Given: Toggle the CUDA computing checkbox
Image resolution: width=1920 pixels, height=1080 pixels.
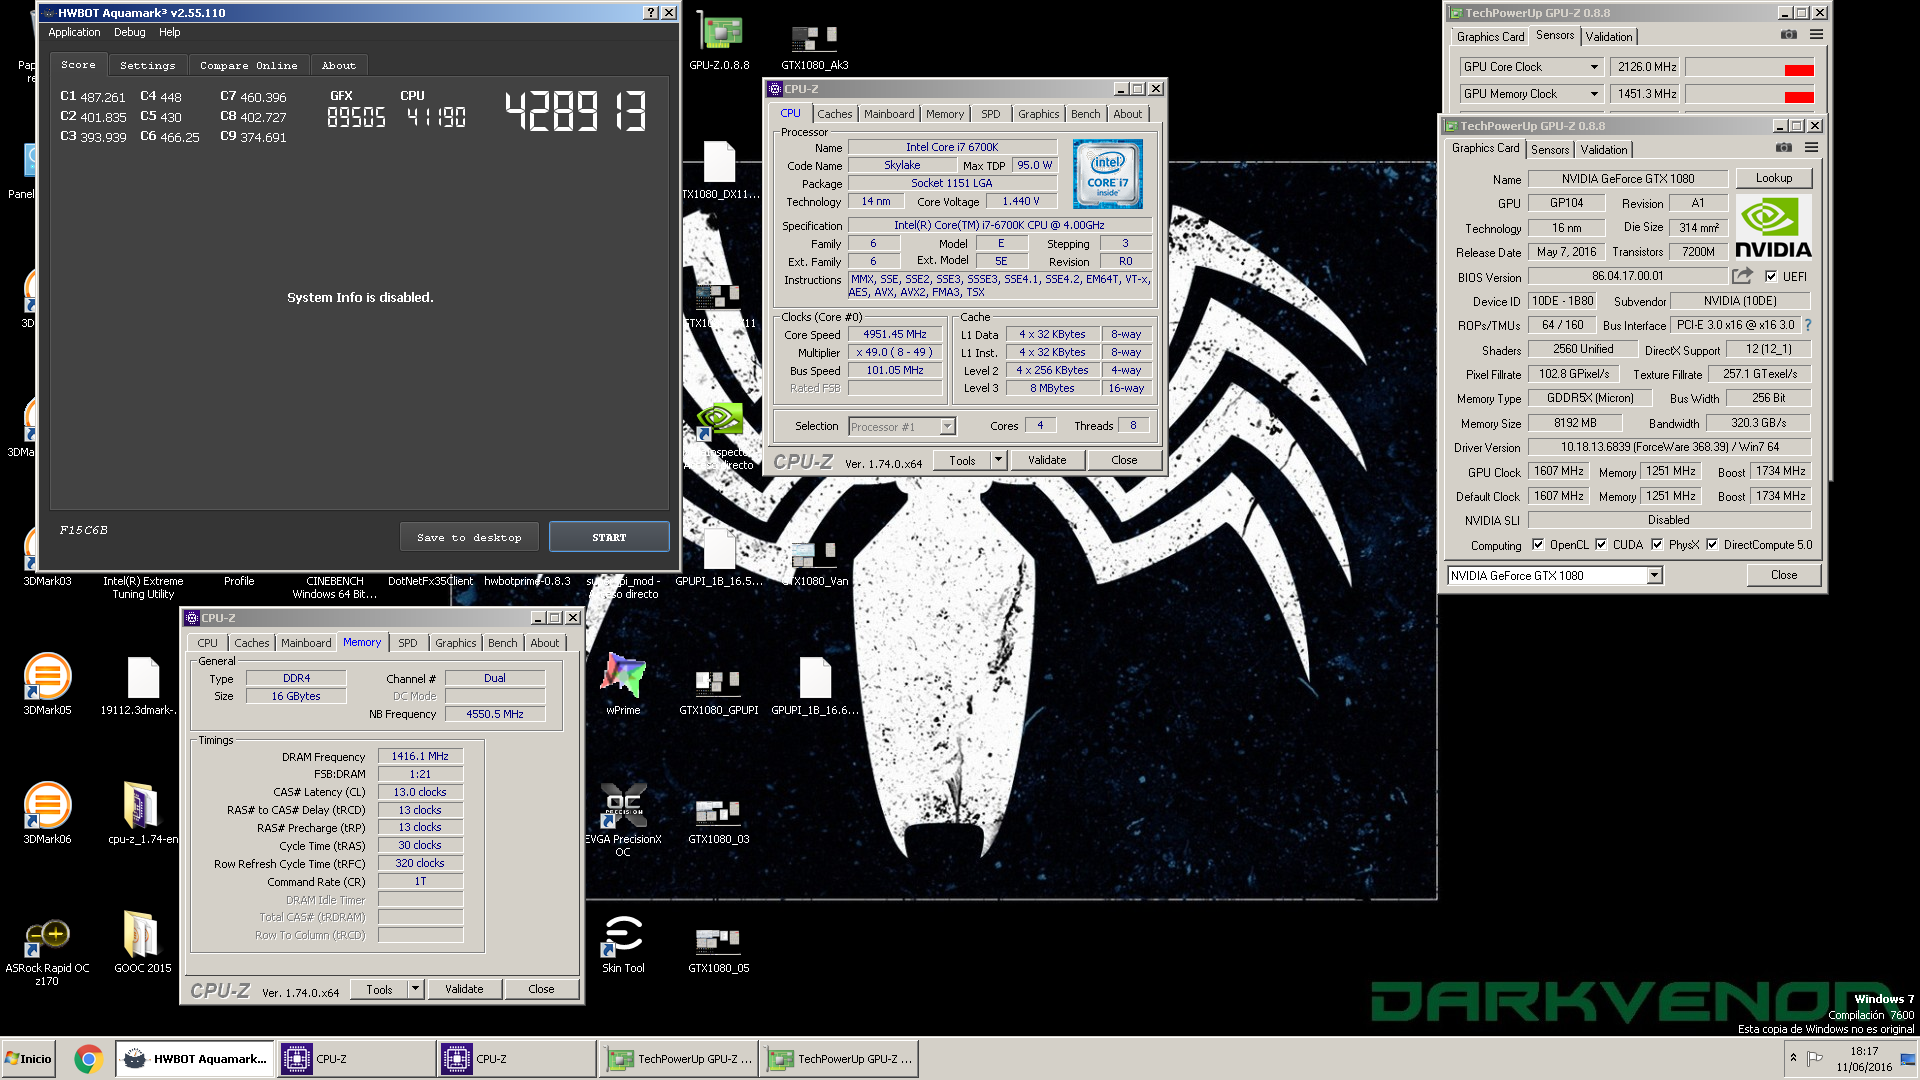Looking at the screenshot, I should 1601,545.
